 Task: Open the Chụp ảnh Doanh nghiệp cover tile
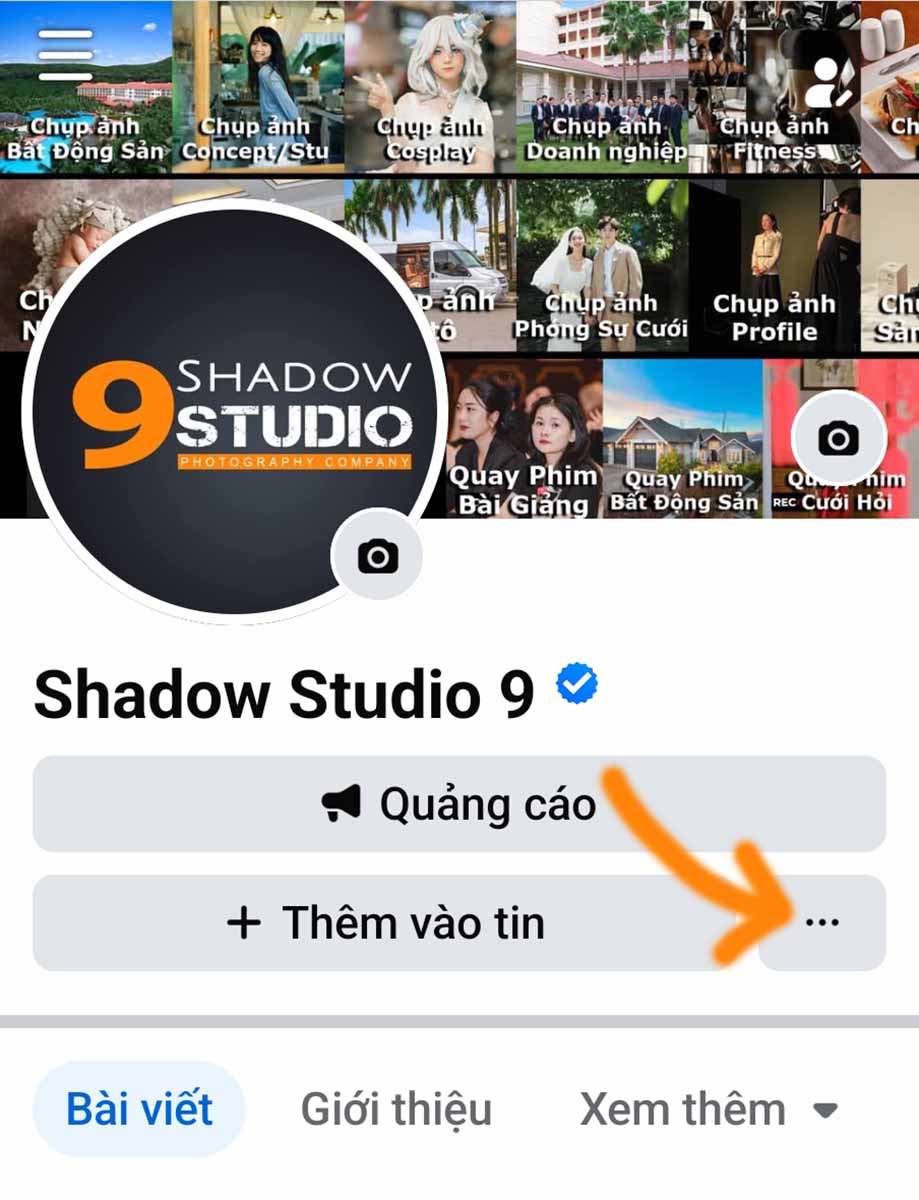click(x=602, y=87)
